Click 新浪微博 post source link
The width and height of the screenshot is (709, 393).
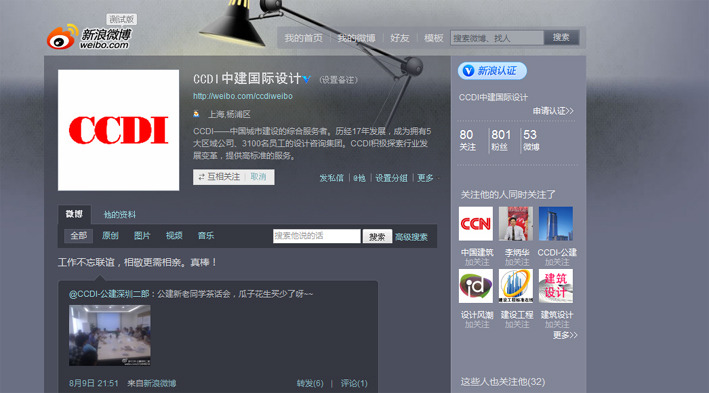click(x=160, y=383)
